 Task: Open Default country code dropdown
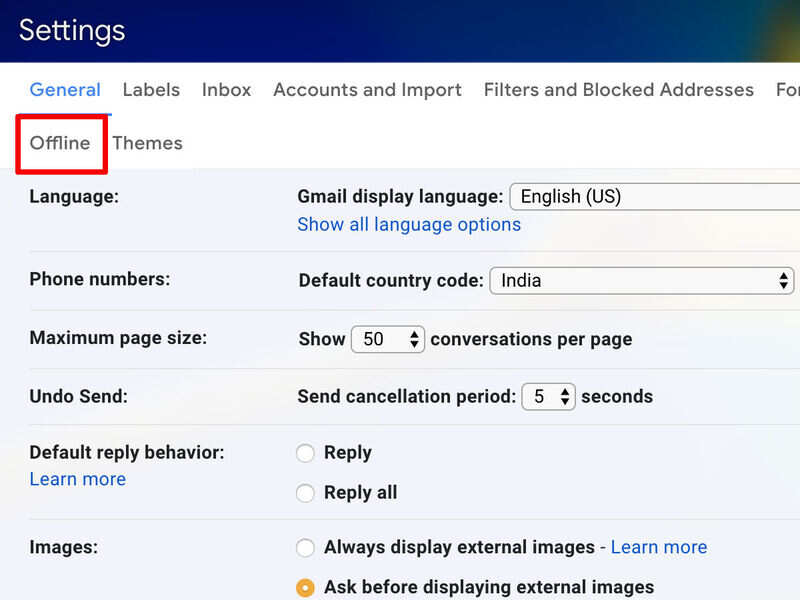(x=642, y=281)
